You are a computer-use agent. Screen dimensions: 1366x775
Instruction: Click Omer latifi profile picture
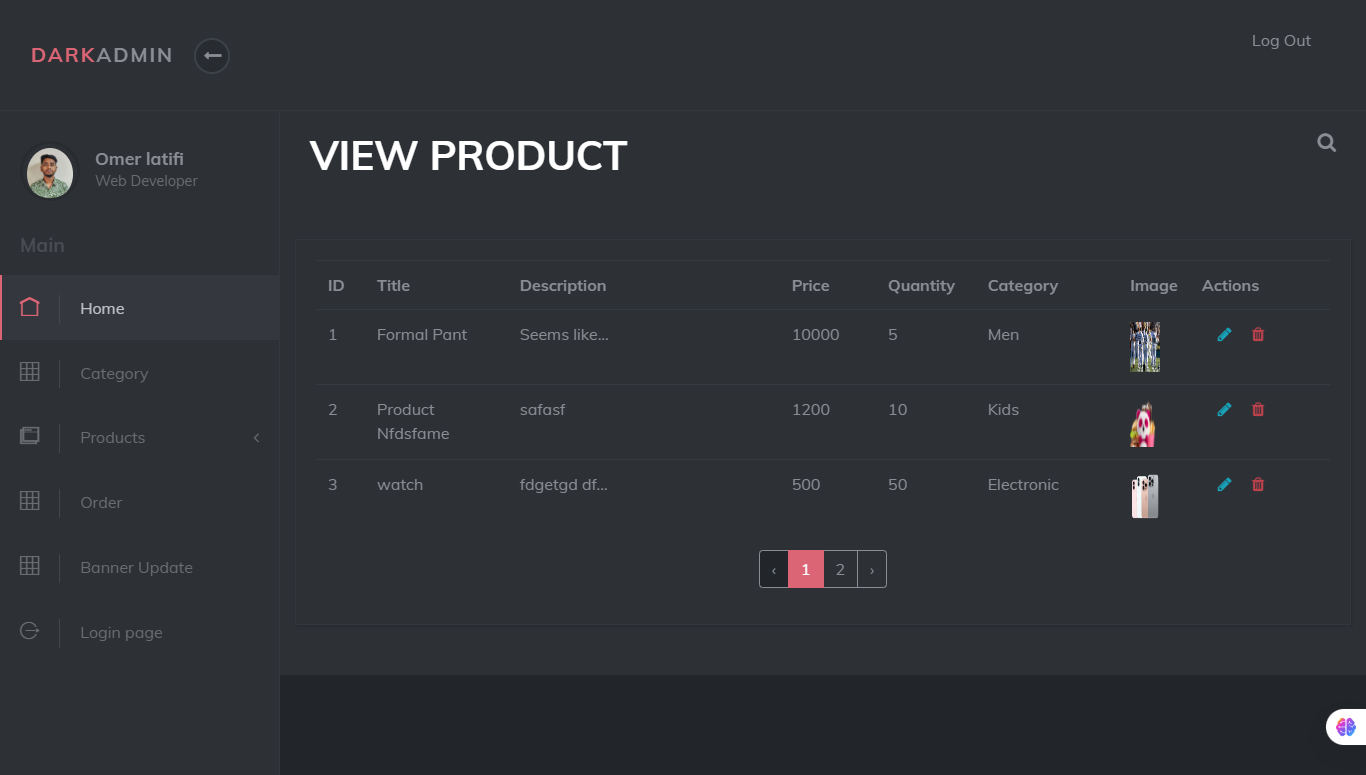pos(49,172)
